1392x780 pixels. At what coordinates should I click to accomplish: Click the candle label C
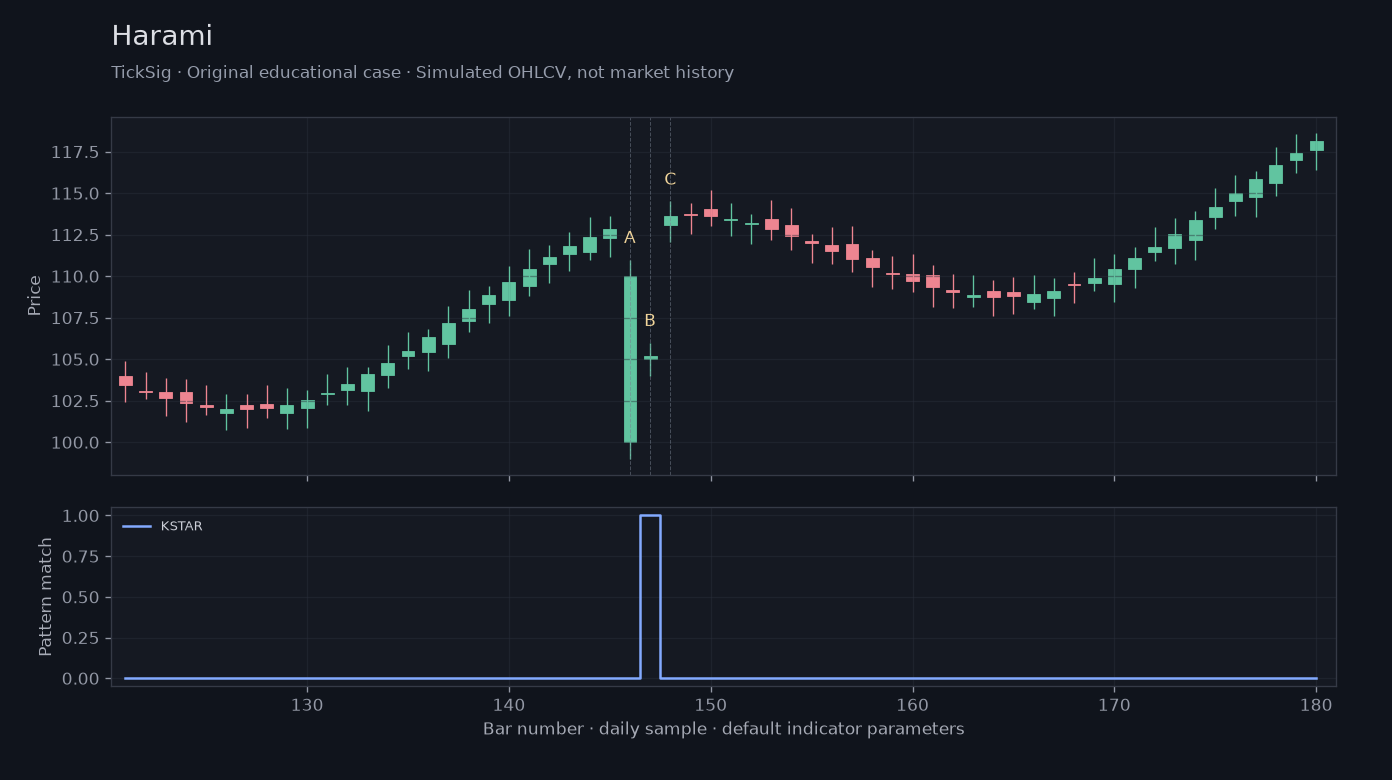click(670, 180)
